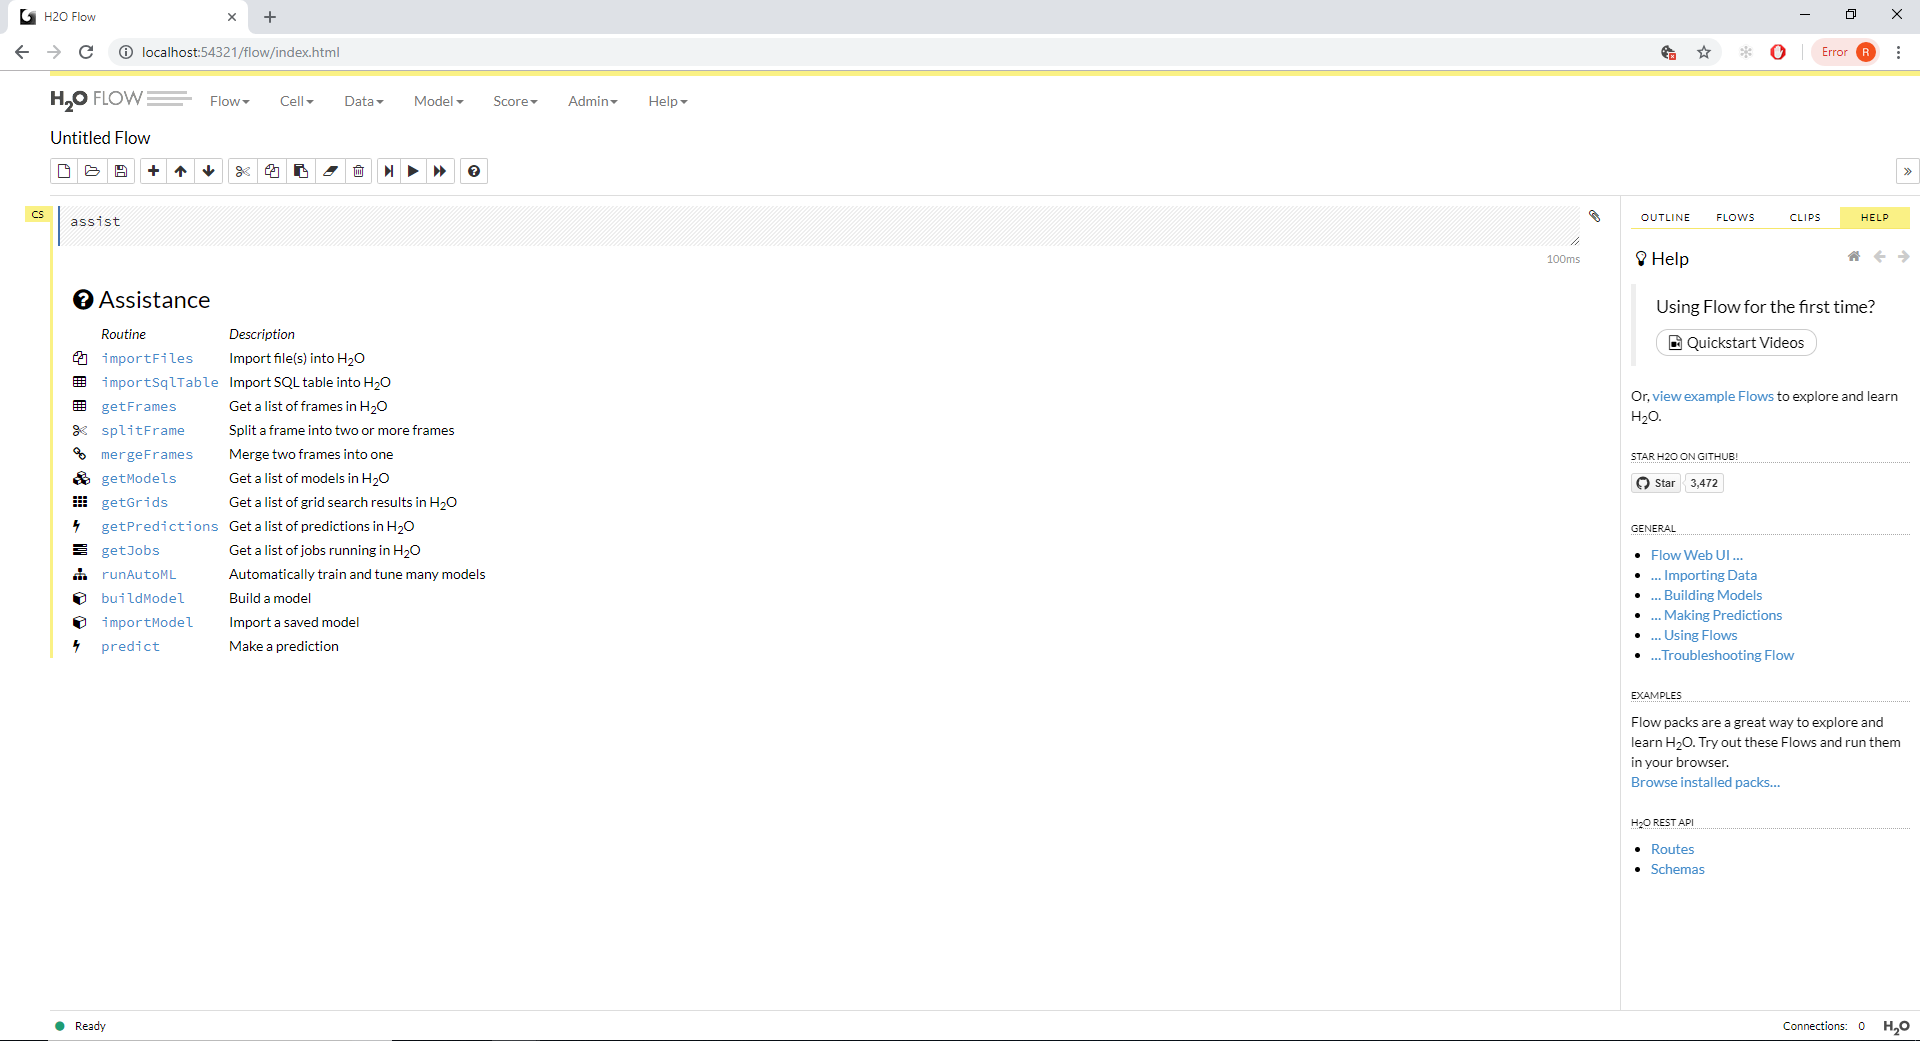
Task: Delete the cell with the trash icon
Action: click(359, 171)
